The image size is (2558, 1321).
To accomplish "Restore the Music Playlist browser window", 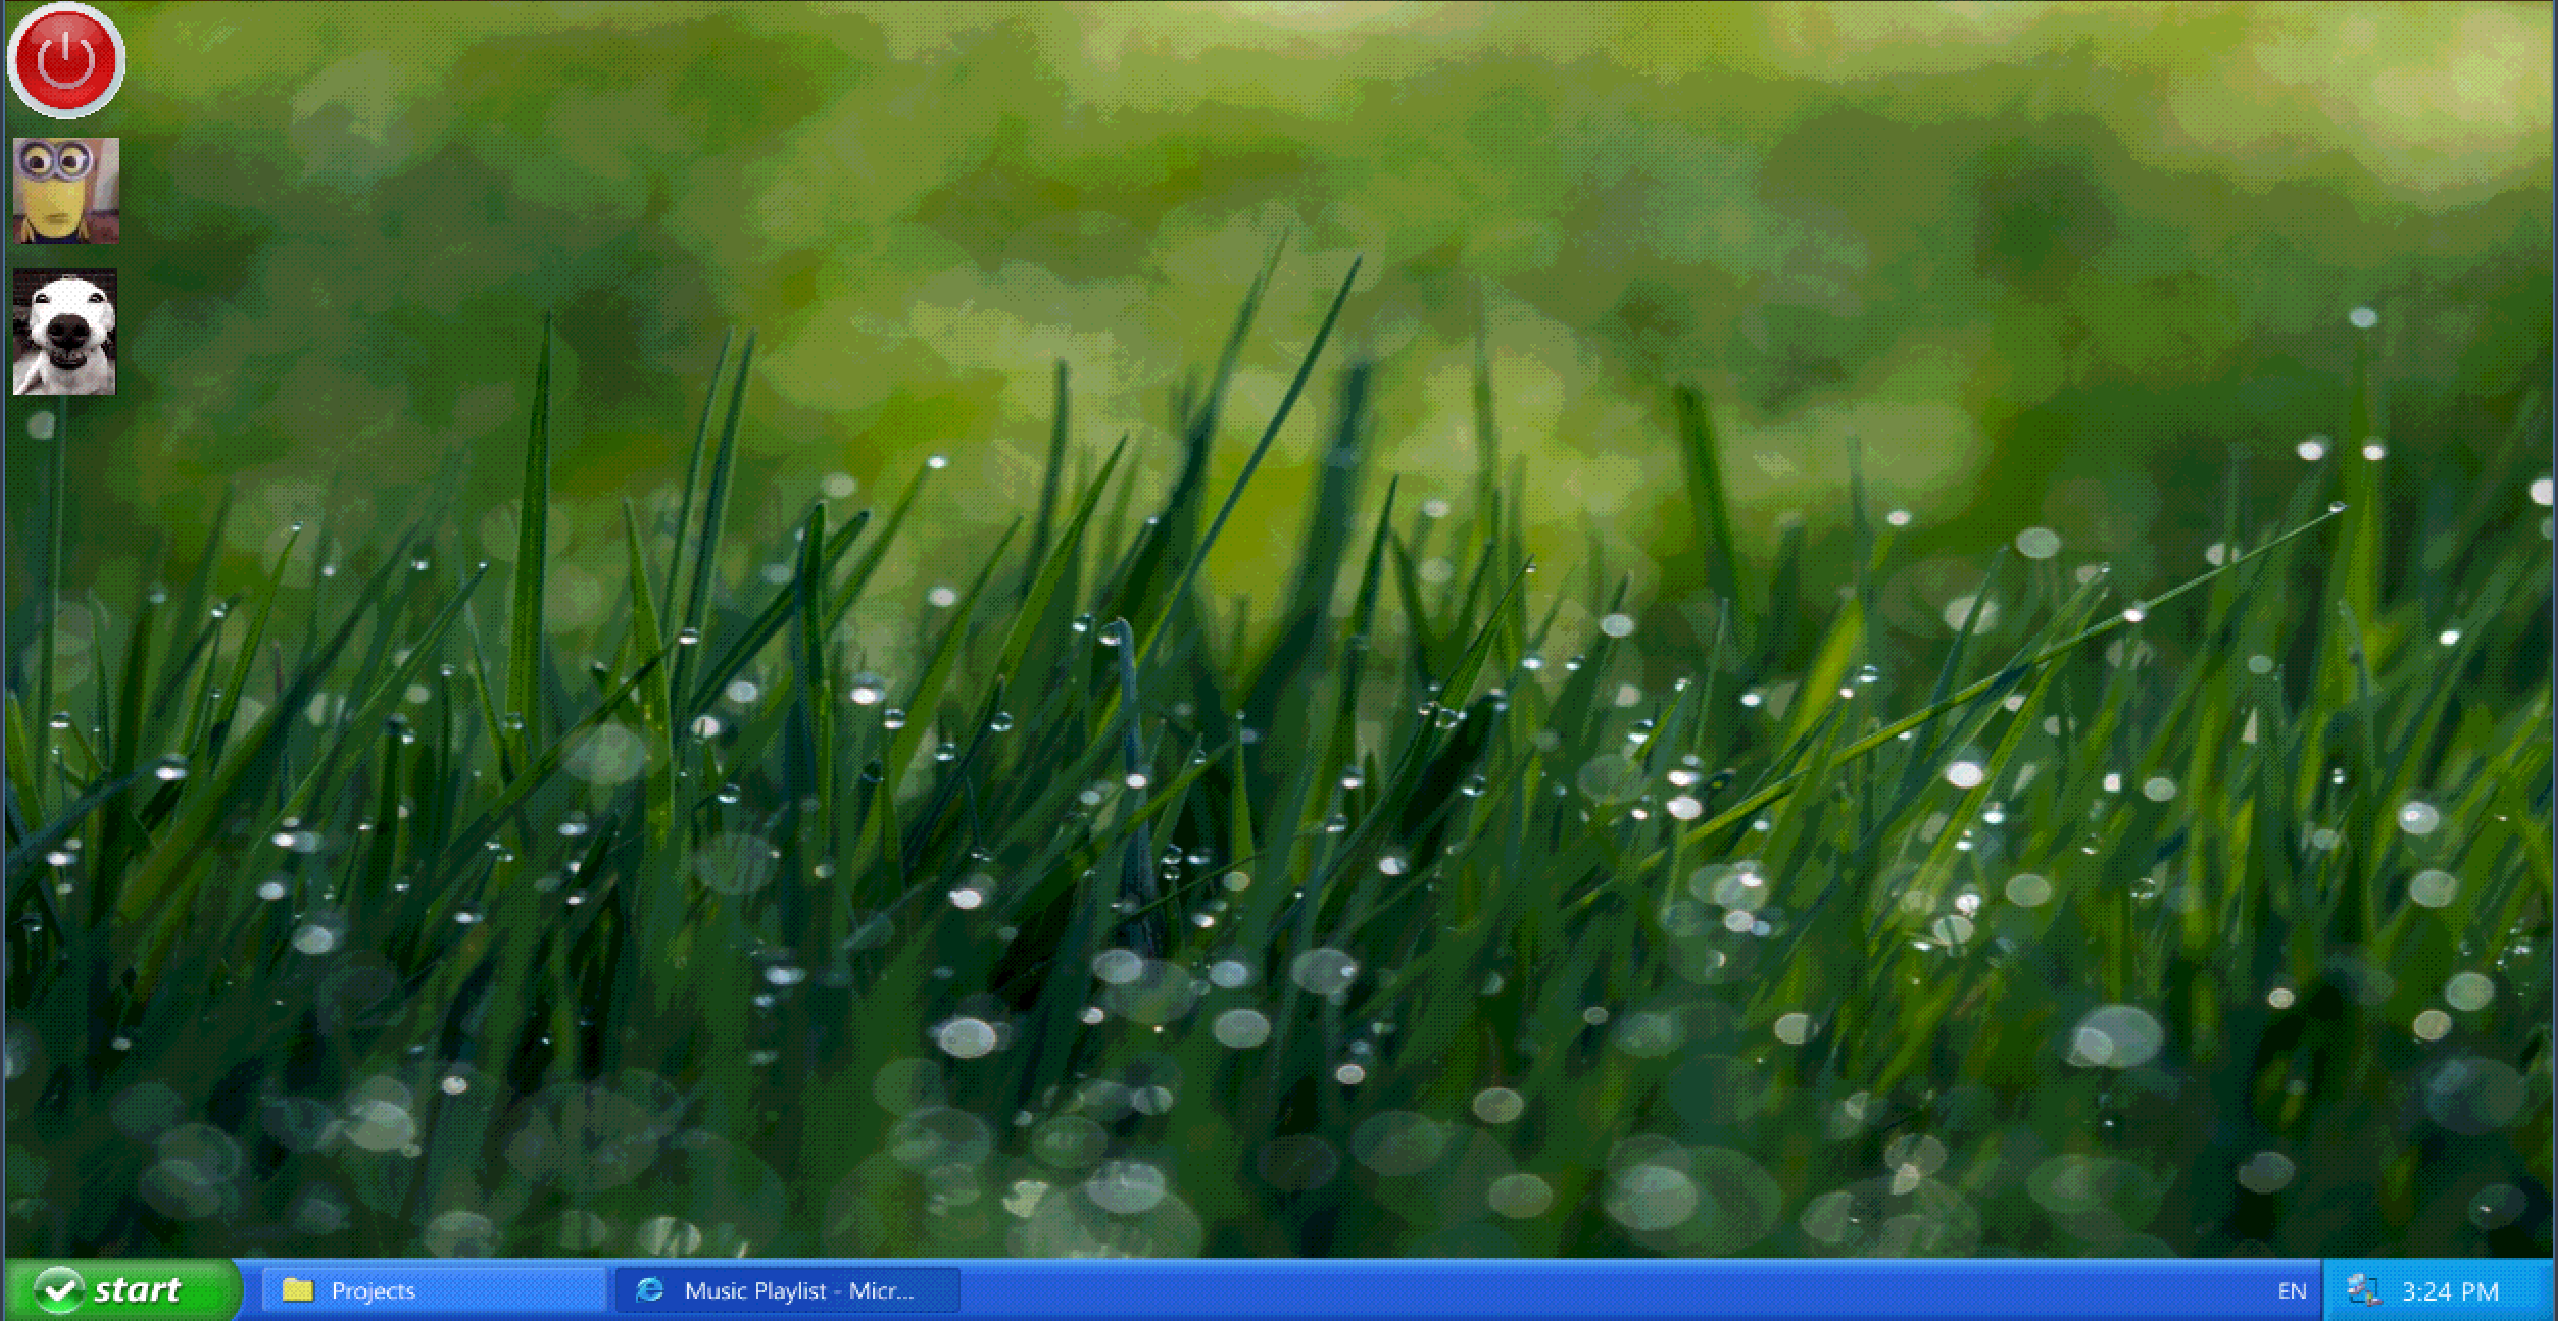I will point(787,1290).
